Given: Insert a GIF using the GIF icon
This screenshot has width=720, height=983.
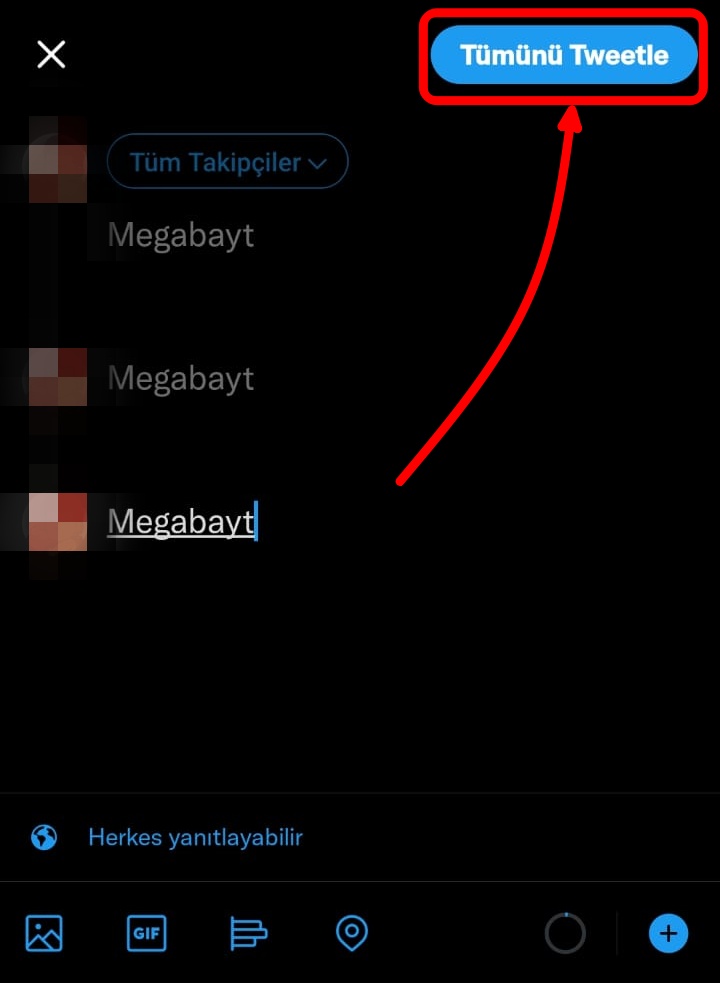Looking at the screenshot, I should [x=147, y=933].
